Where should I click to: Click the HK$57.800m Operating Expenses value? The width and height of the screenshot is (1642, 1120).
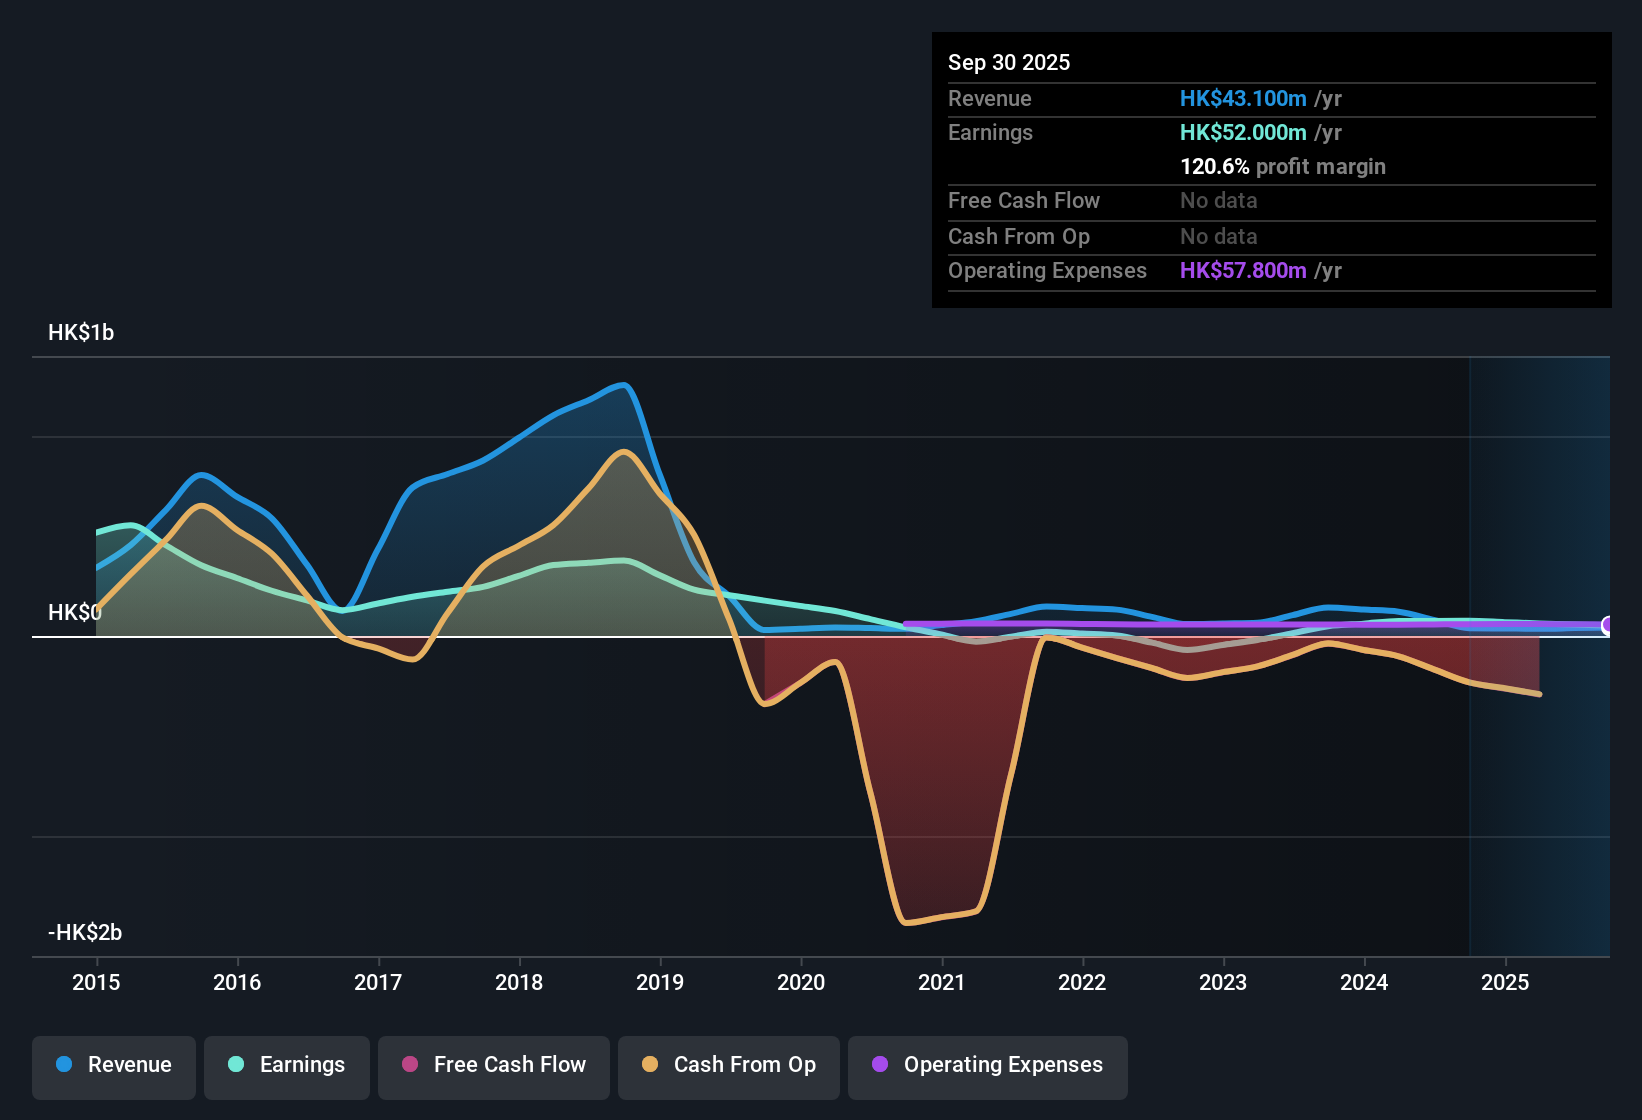tap(1243, 270)
